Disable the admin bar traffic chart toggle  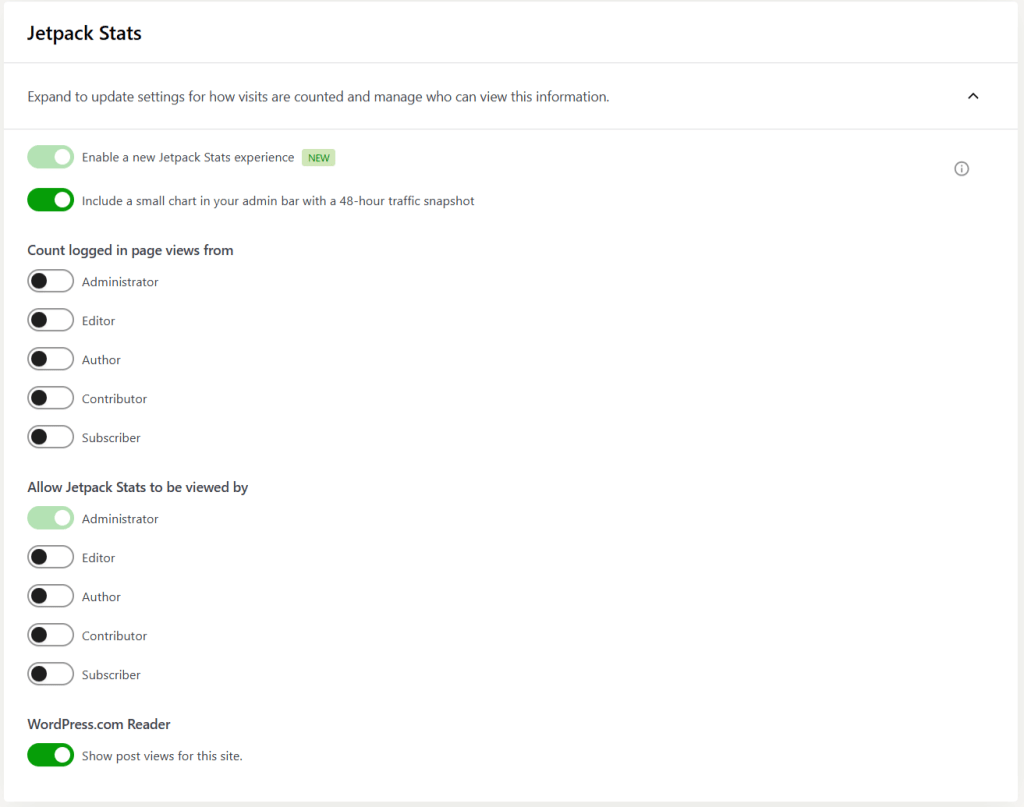(51, 200)
